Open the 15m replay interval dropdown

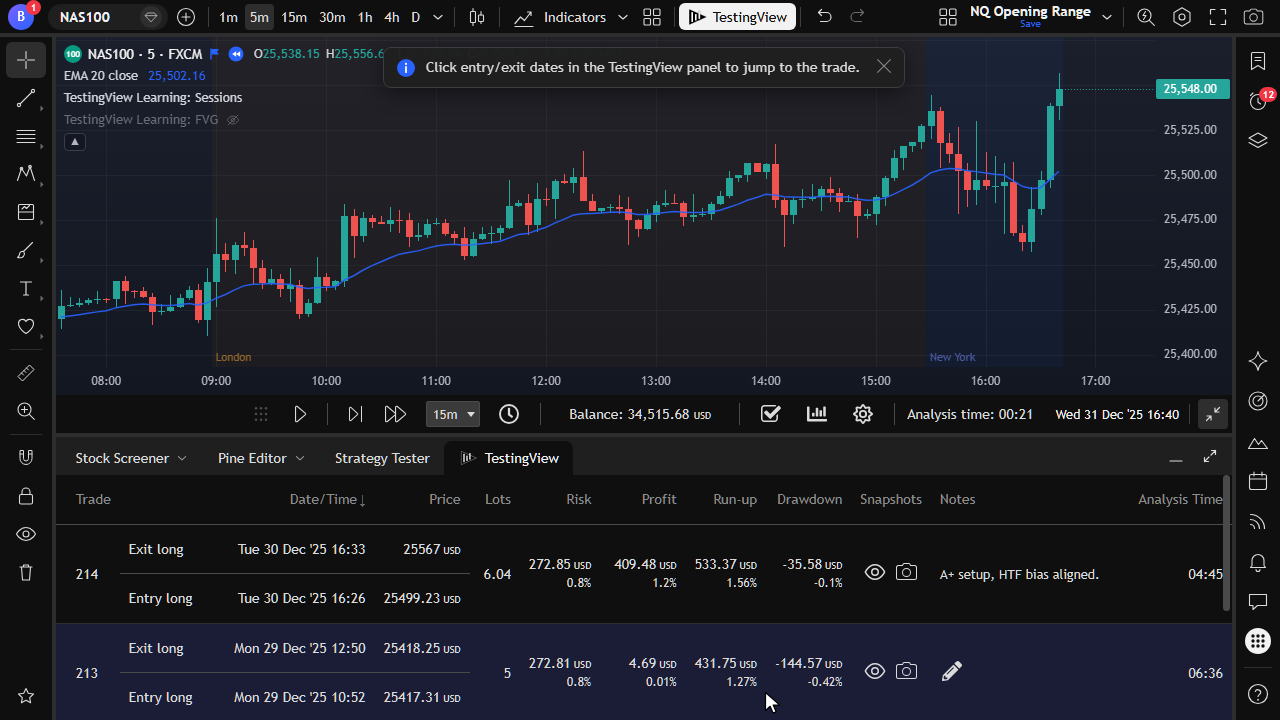pyautogui.click(x=453, y=414)
